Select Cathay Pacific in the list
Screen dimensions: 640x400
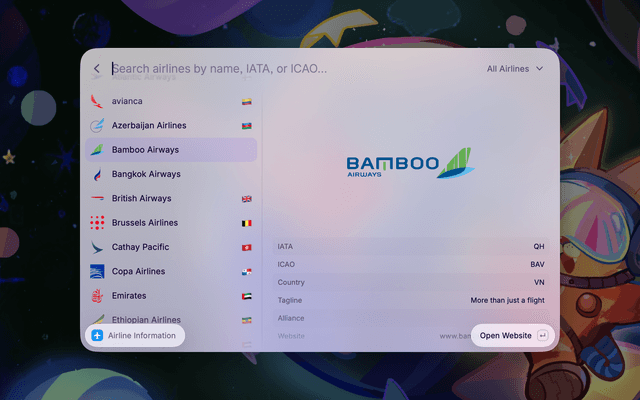pyautogui.click(x=140, y=247)
